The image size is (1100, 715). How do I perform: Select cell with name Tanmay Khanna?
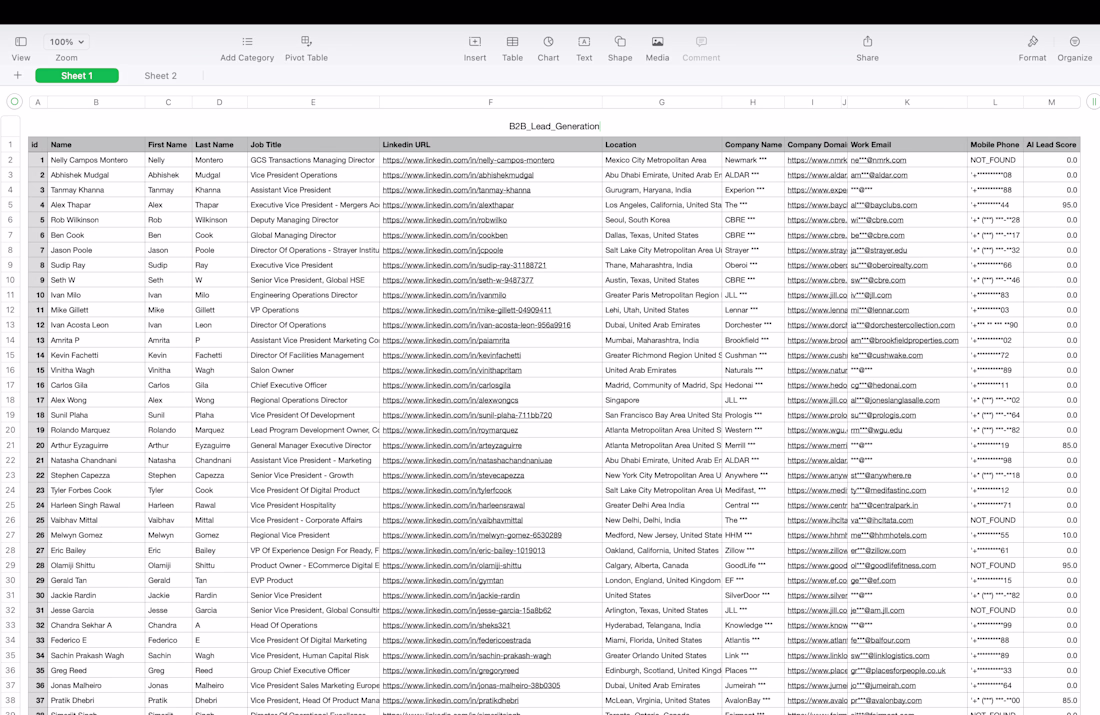96,190
